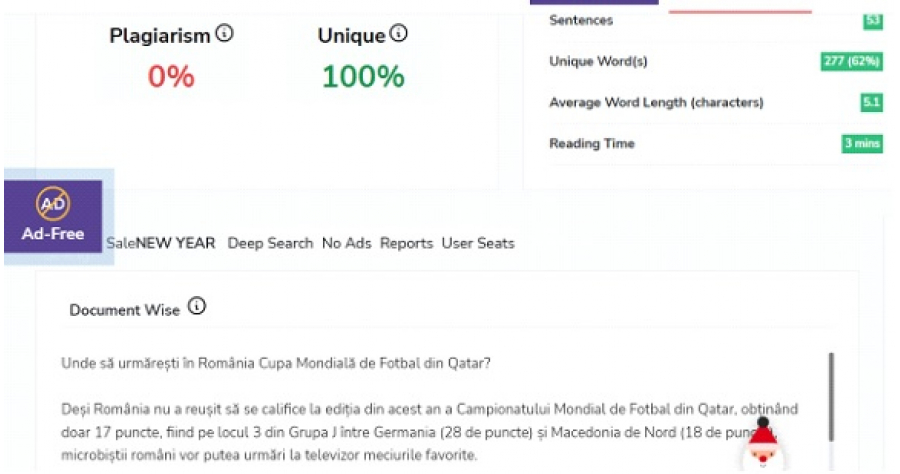Click the Santa Claus mascot icon
Screen dimensions: 900x474
pos(763,444)
